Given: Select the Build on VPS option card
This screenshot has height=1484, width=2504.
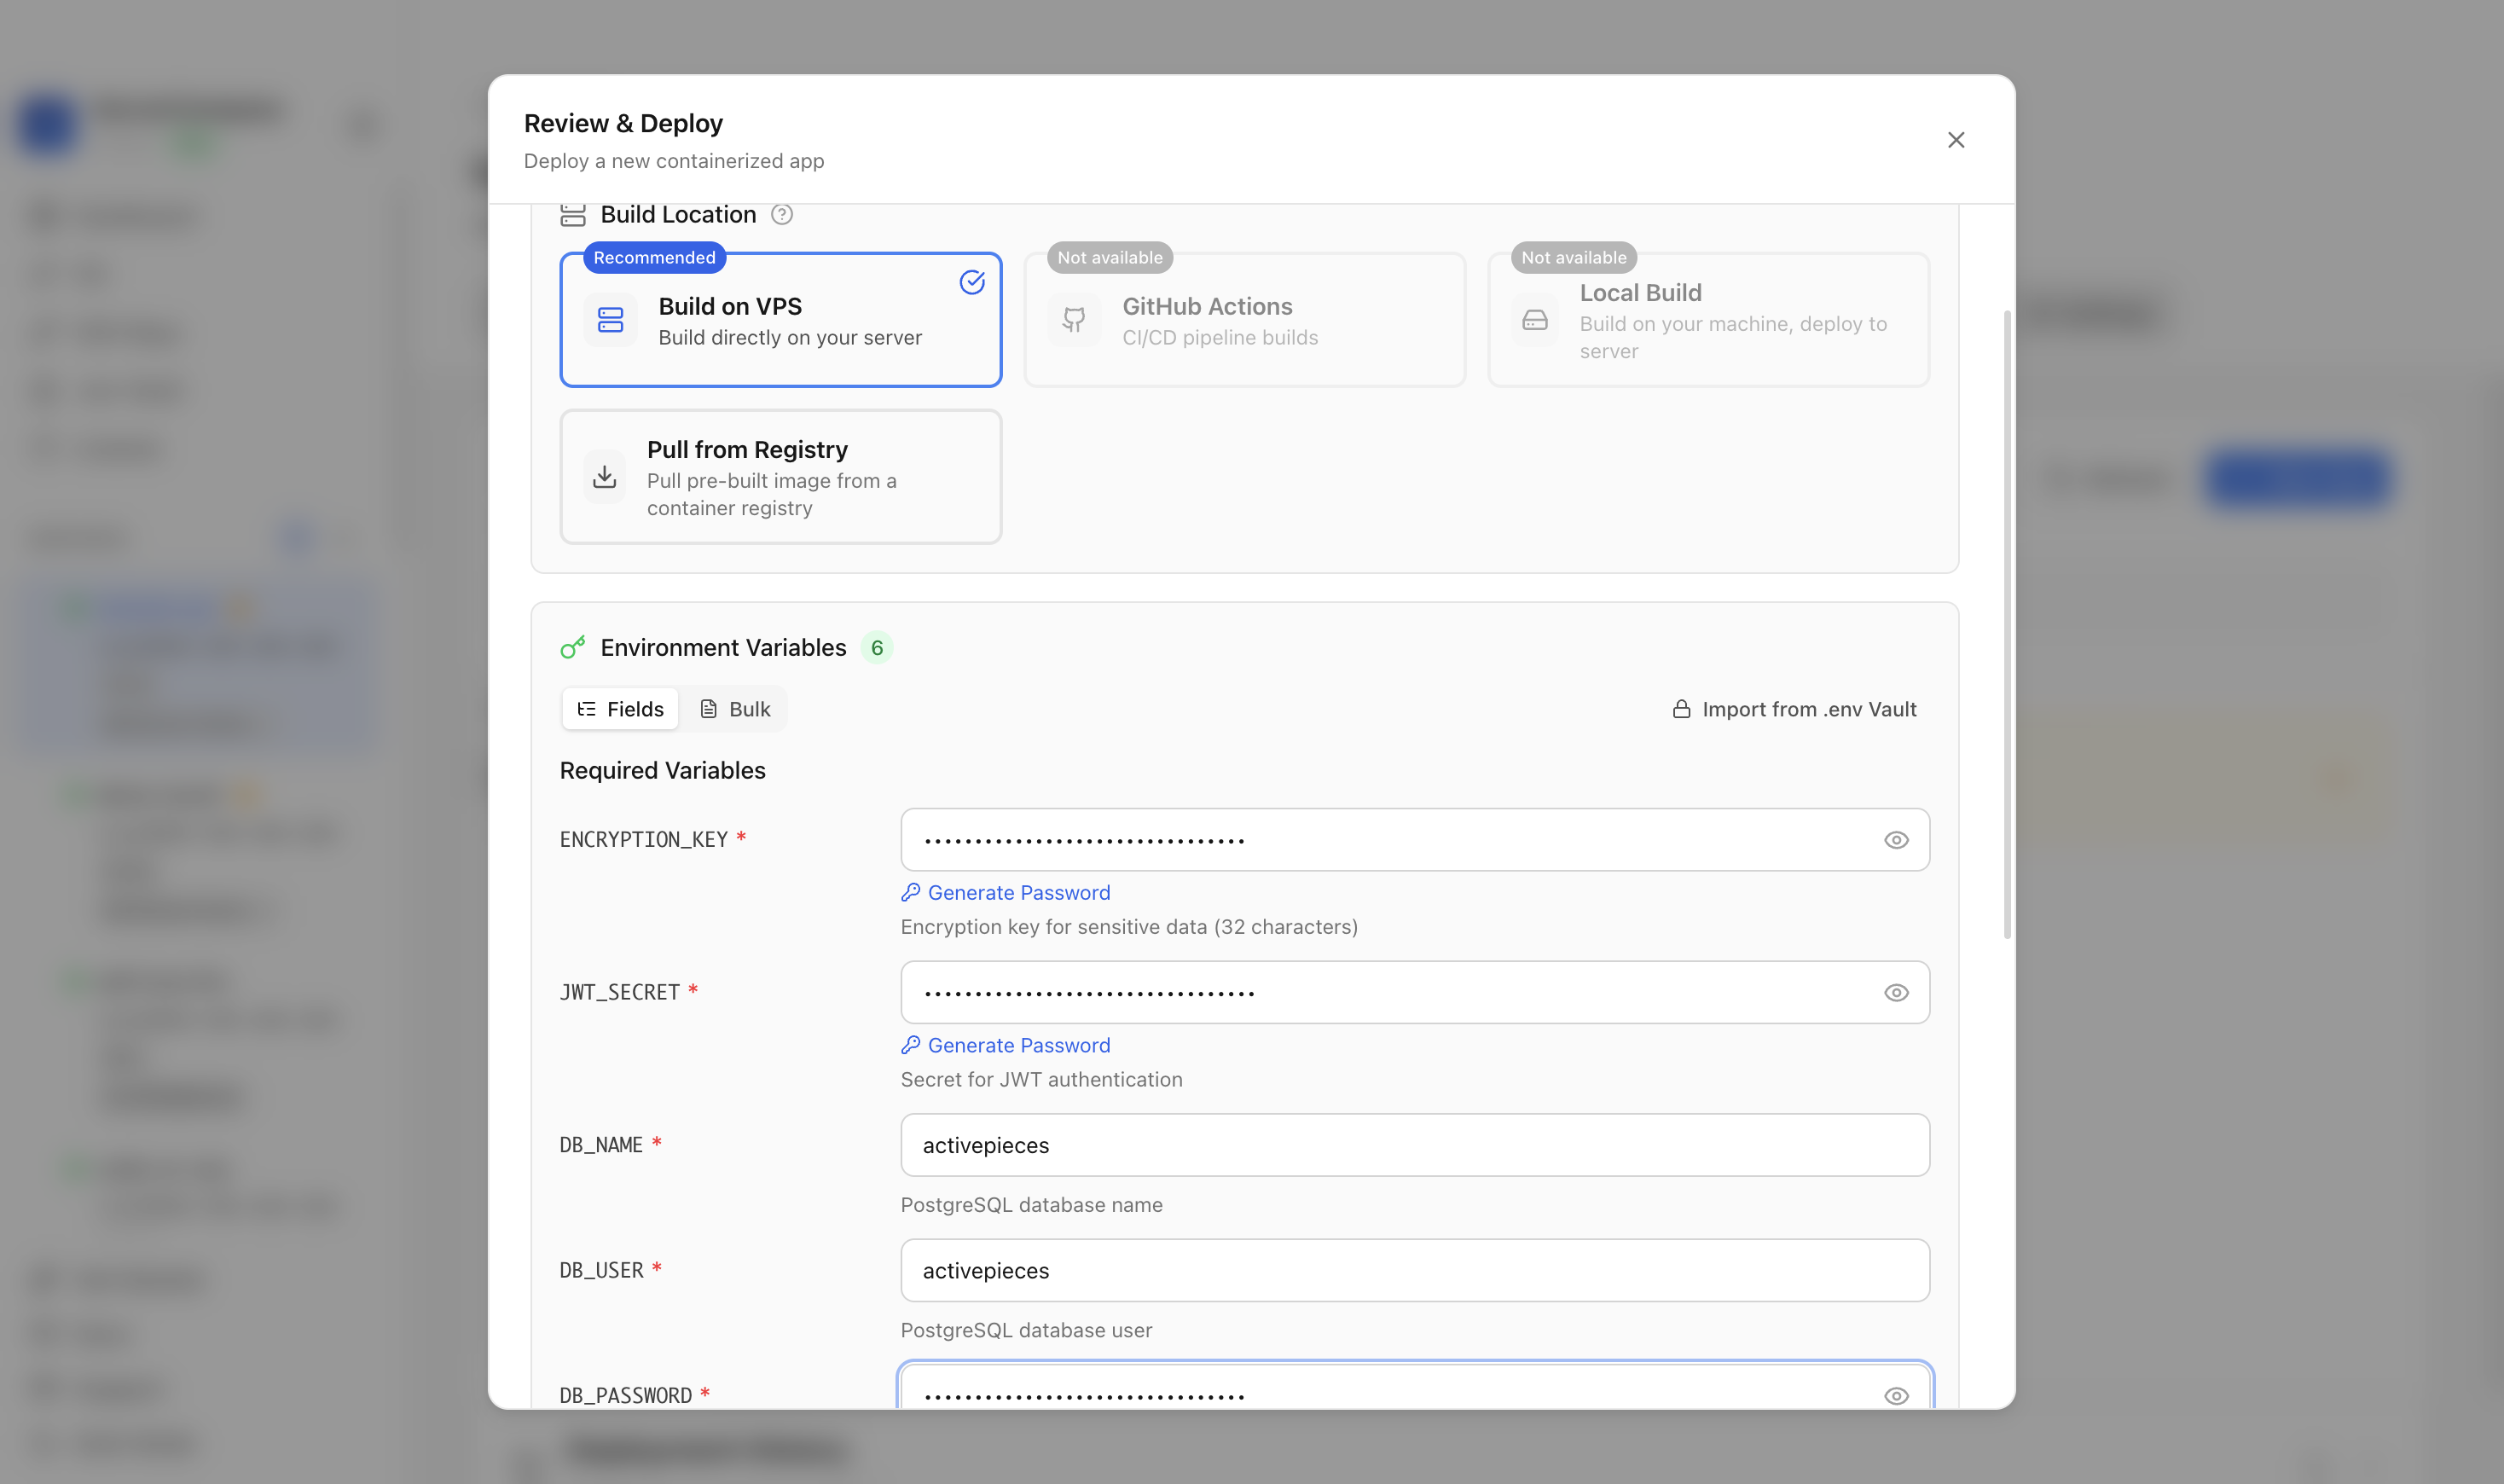Looking at the screenshot, I should pyautogui.click(x=781, y=320).
